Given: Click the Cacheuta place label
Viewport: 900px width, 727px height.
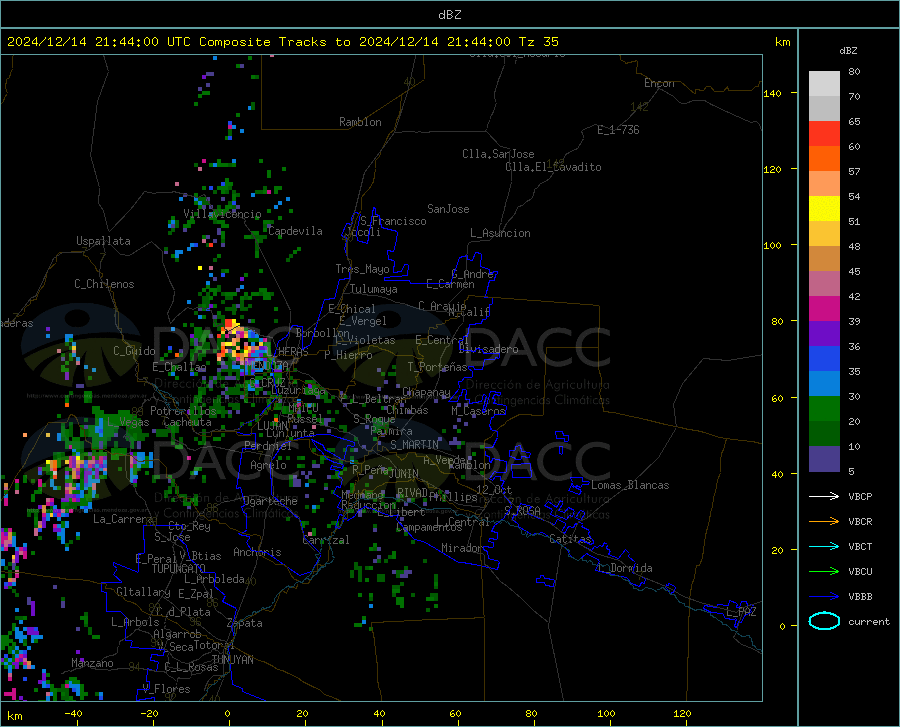Looking at the screenshot, I should 187,422.
